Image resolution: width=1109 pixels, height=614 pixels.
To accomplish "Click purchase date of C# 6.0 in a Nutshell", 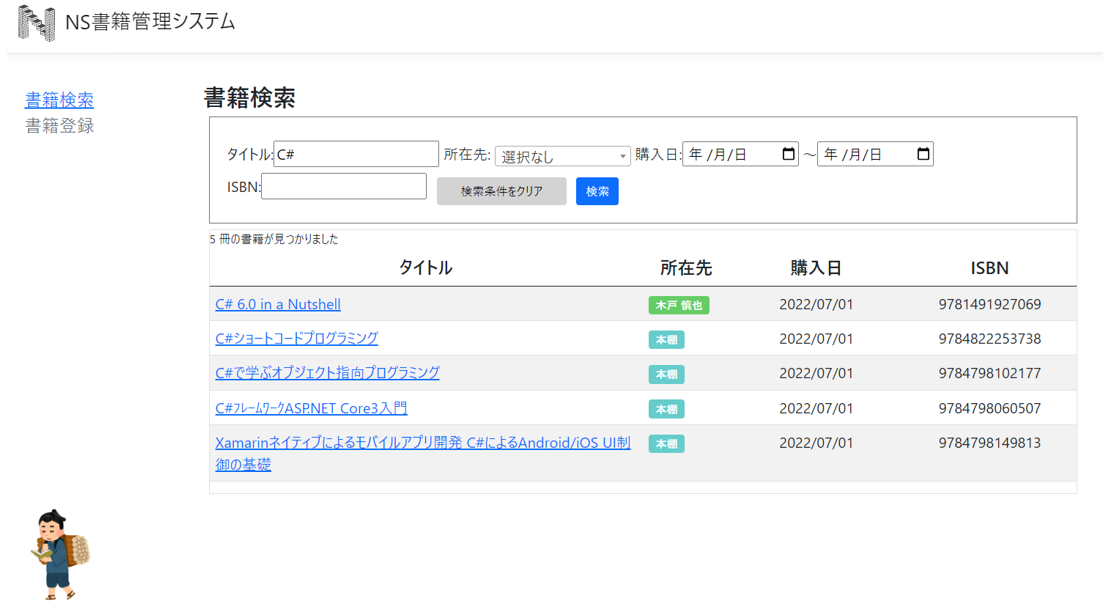I will point(816,304).
